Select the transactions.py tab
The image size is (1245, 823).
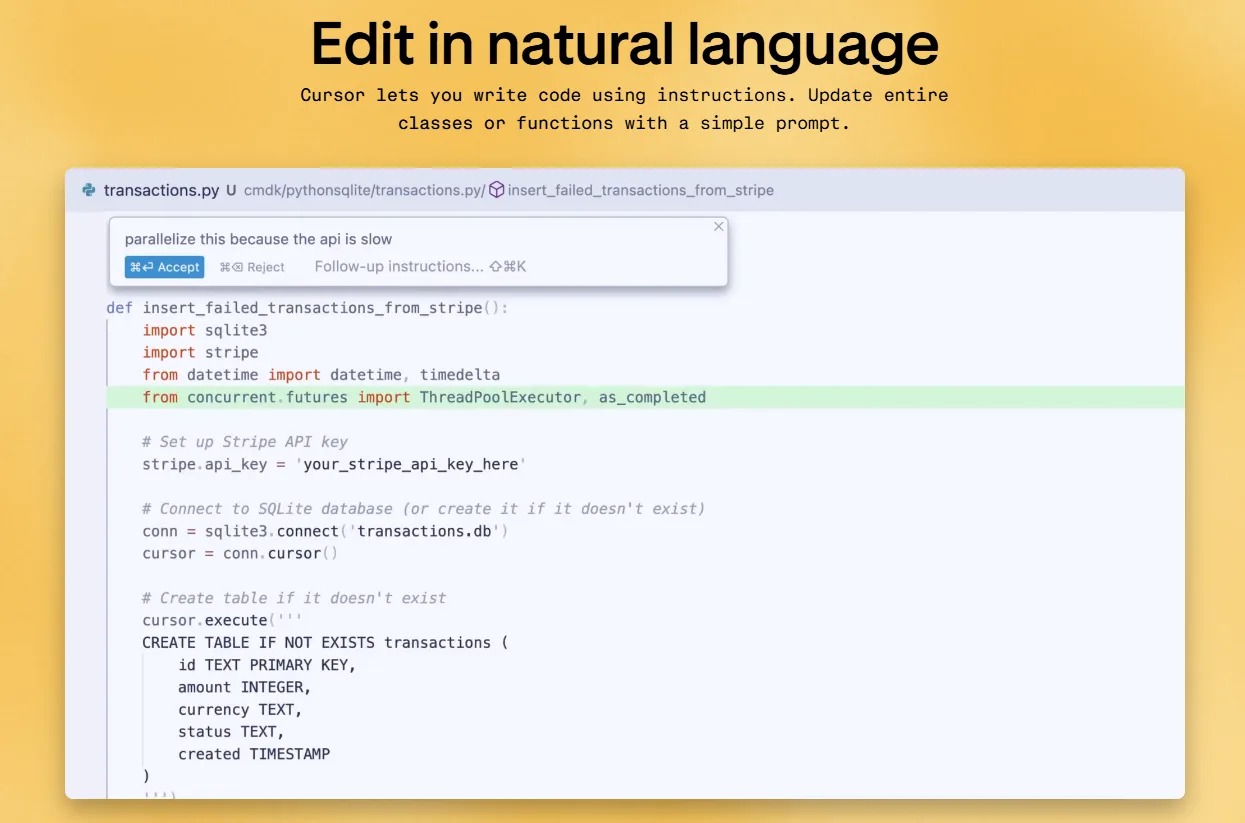[x=161, y=190]
